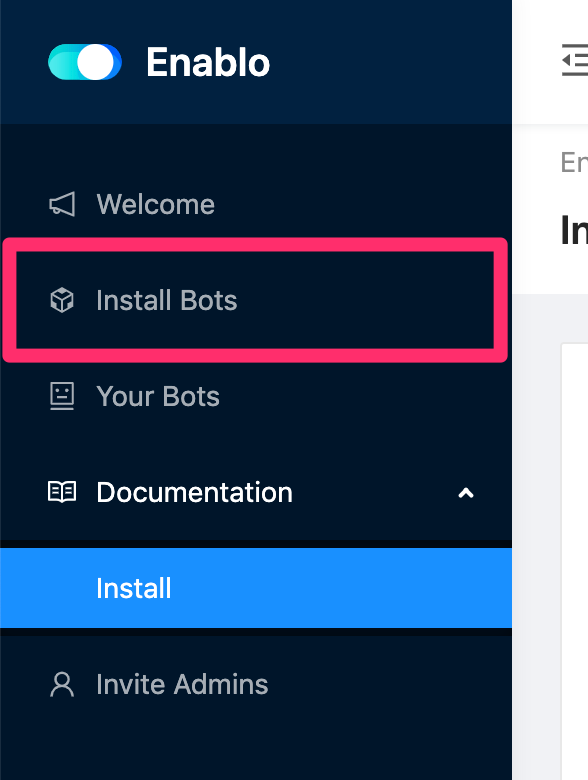Click the Enablo toggle logo

[x=85, y=62]
